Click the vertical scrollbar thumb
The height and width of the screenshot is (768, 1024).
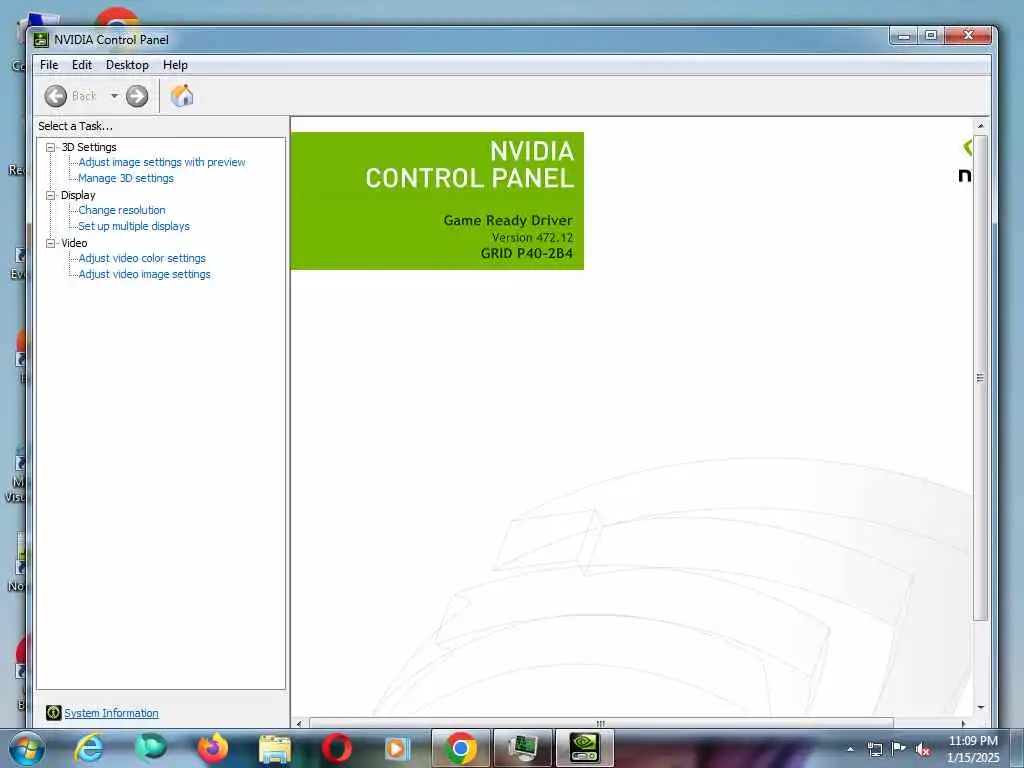tap(980, 377)
